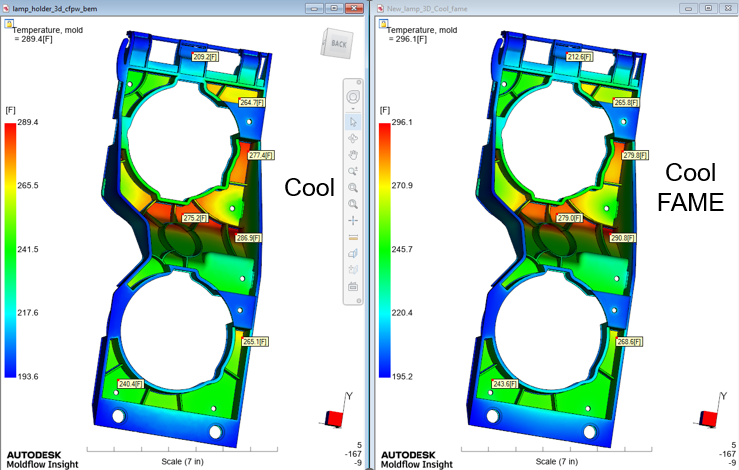Click the 286.9[F] temperature label
739x470 pixels.
[x=248, y=238]
